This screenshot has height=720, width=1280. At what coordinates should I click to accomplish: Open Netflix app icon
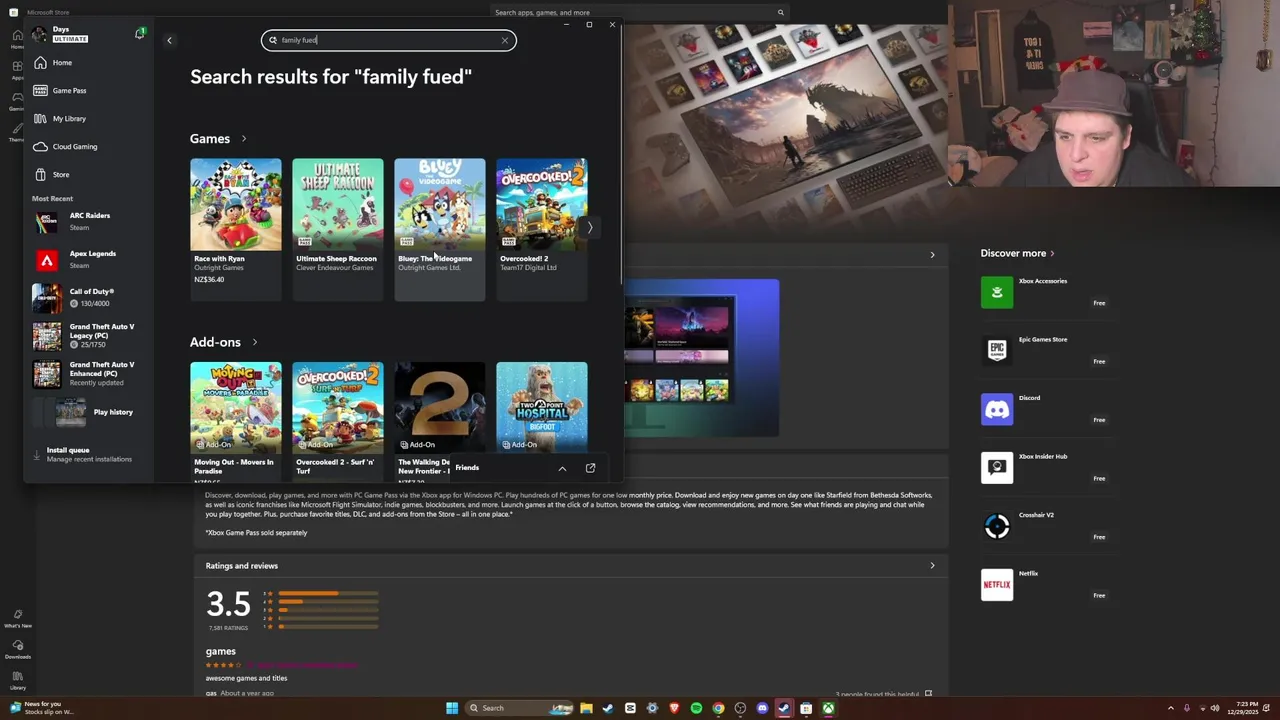(997, 584)
